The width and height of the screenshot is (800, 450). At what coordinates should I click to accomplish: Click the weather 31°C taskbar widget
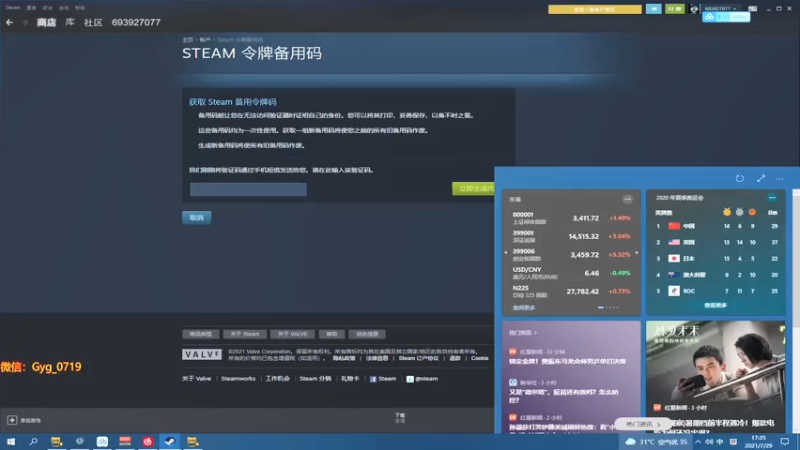click(656, 442)
